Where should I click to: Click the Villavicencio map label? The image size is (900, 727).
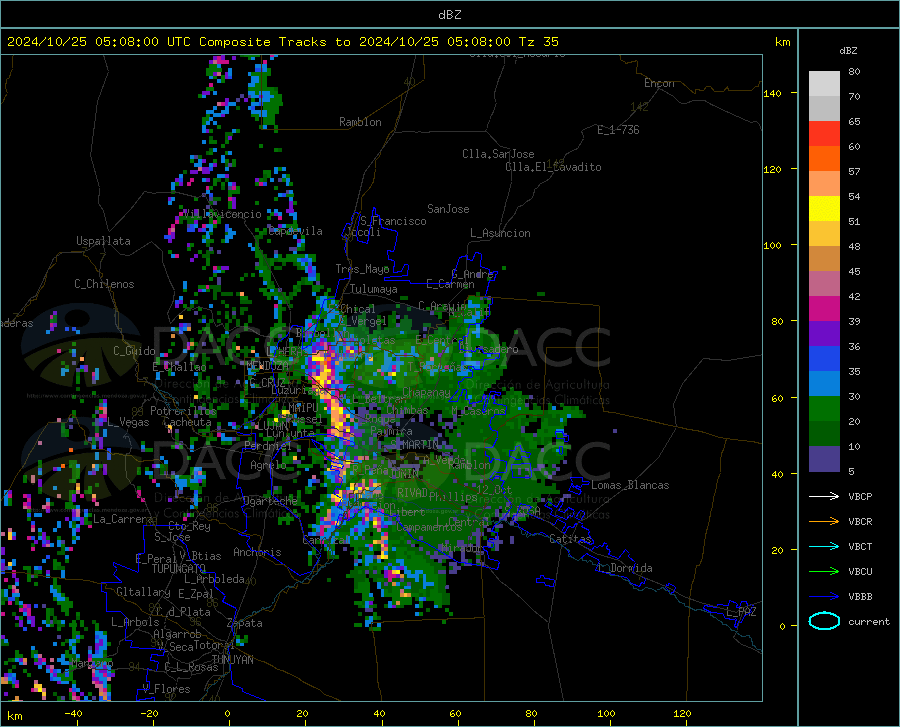pos(223,214)
